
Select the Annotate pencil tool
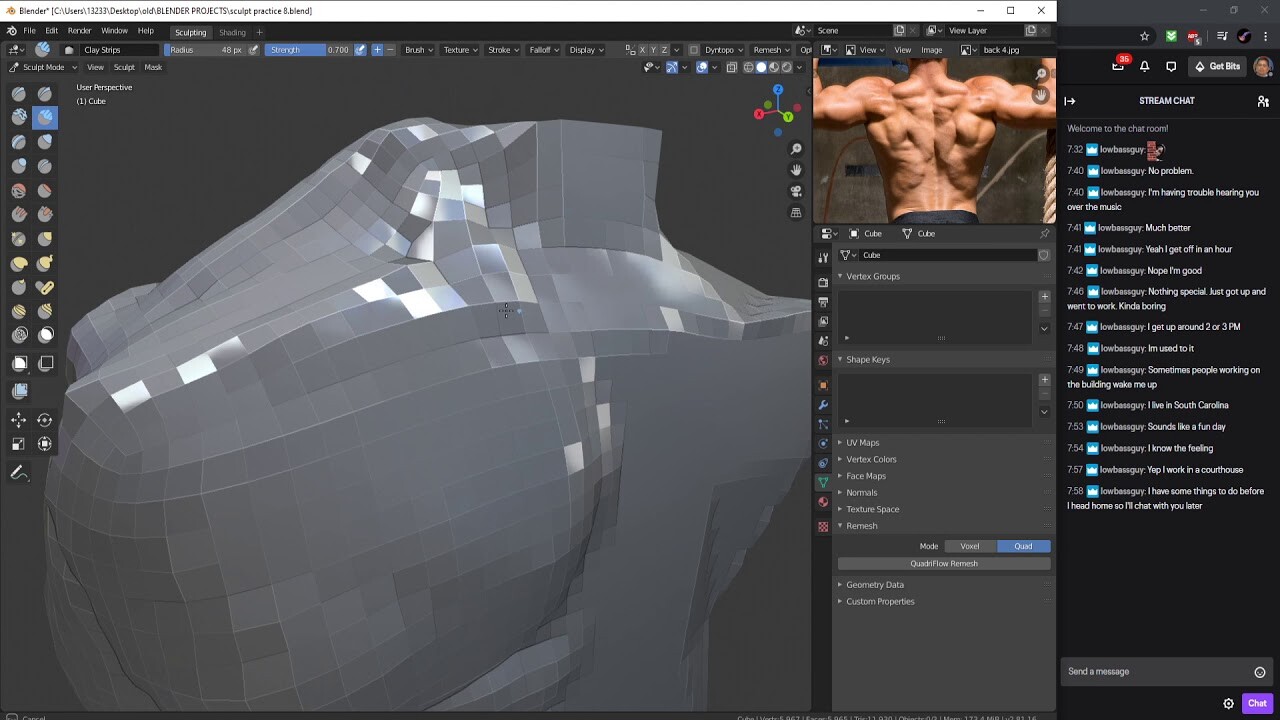click(19, 472)
